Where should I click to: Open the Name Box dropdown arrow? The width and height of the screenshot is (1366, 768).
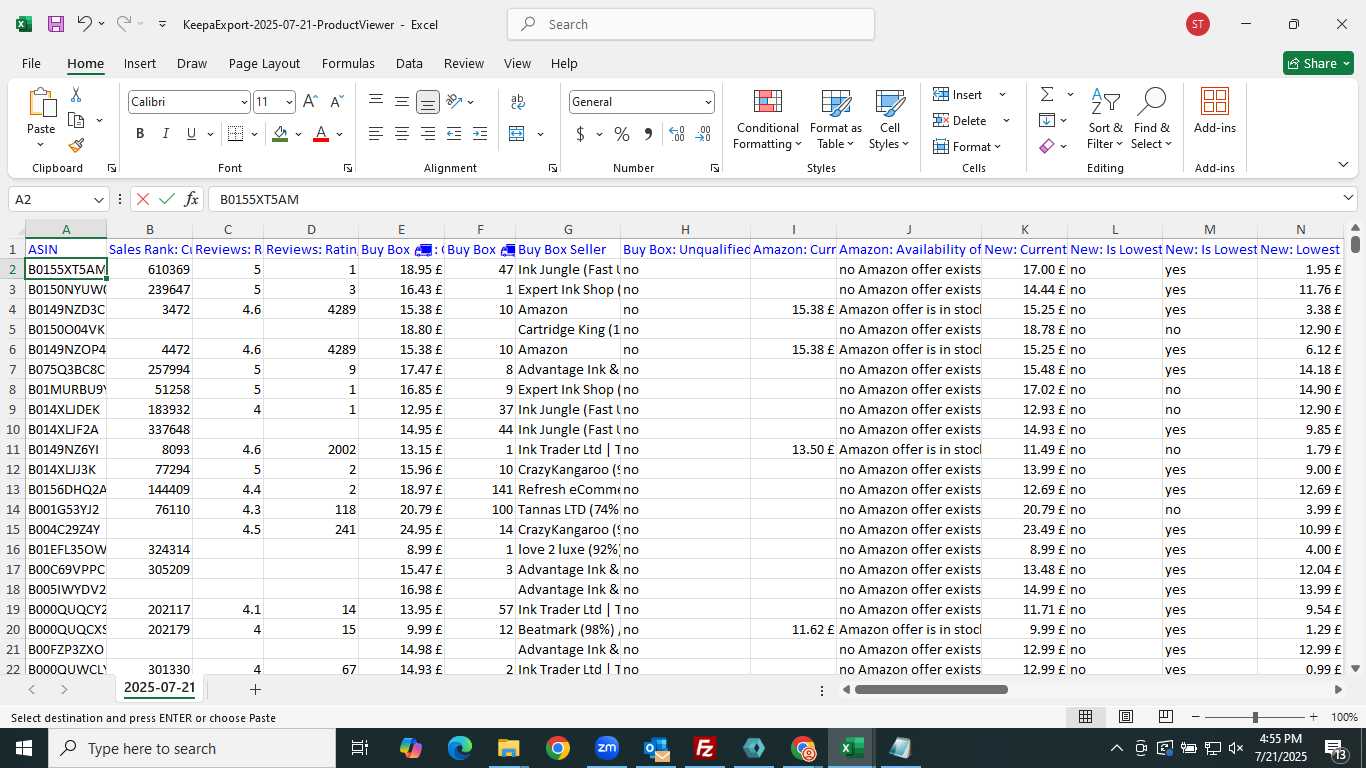(98, 200)
